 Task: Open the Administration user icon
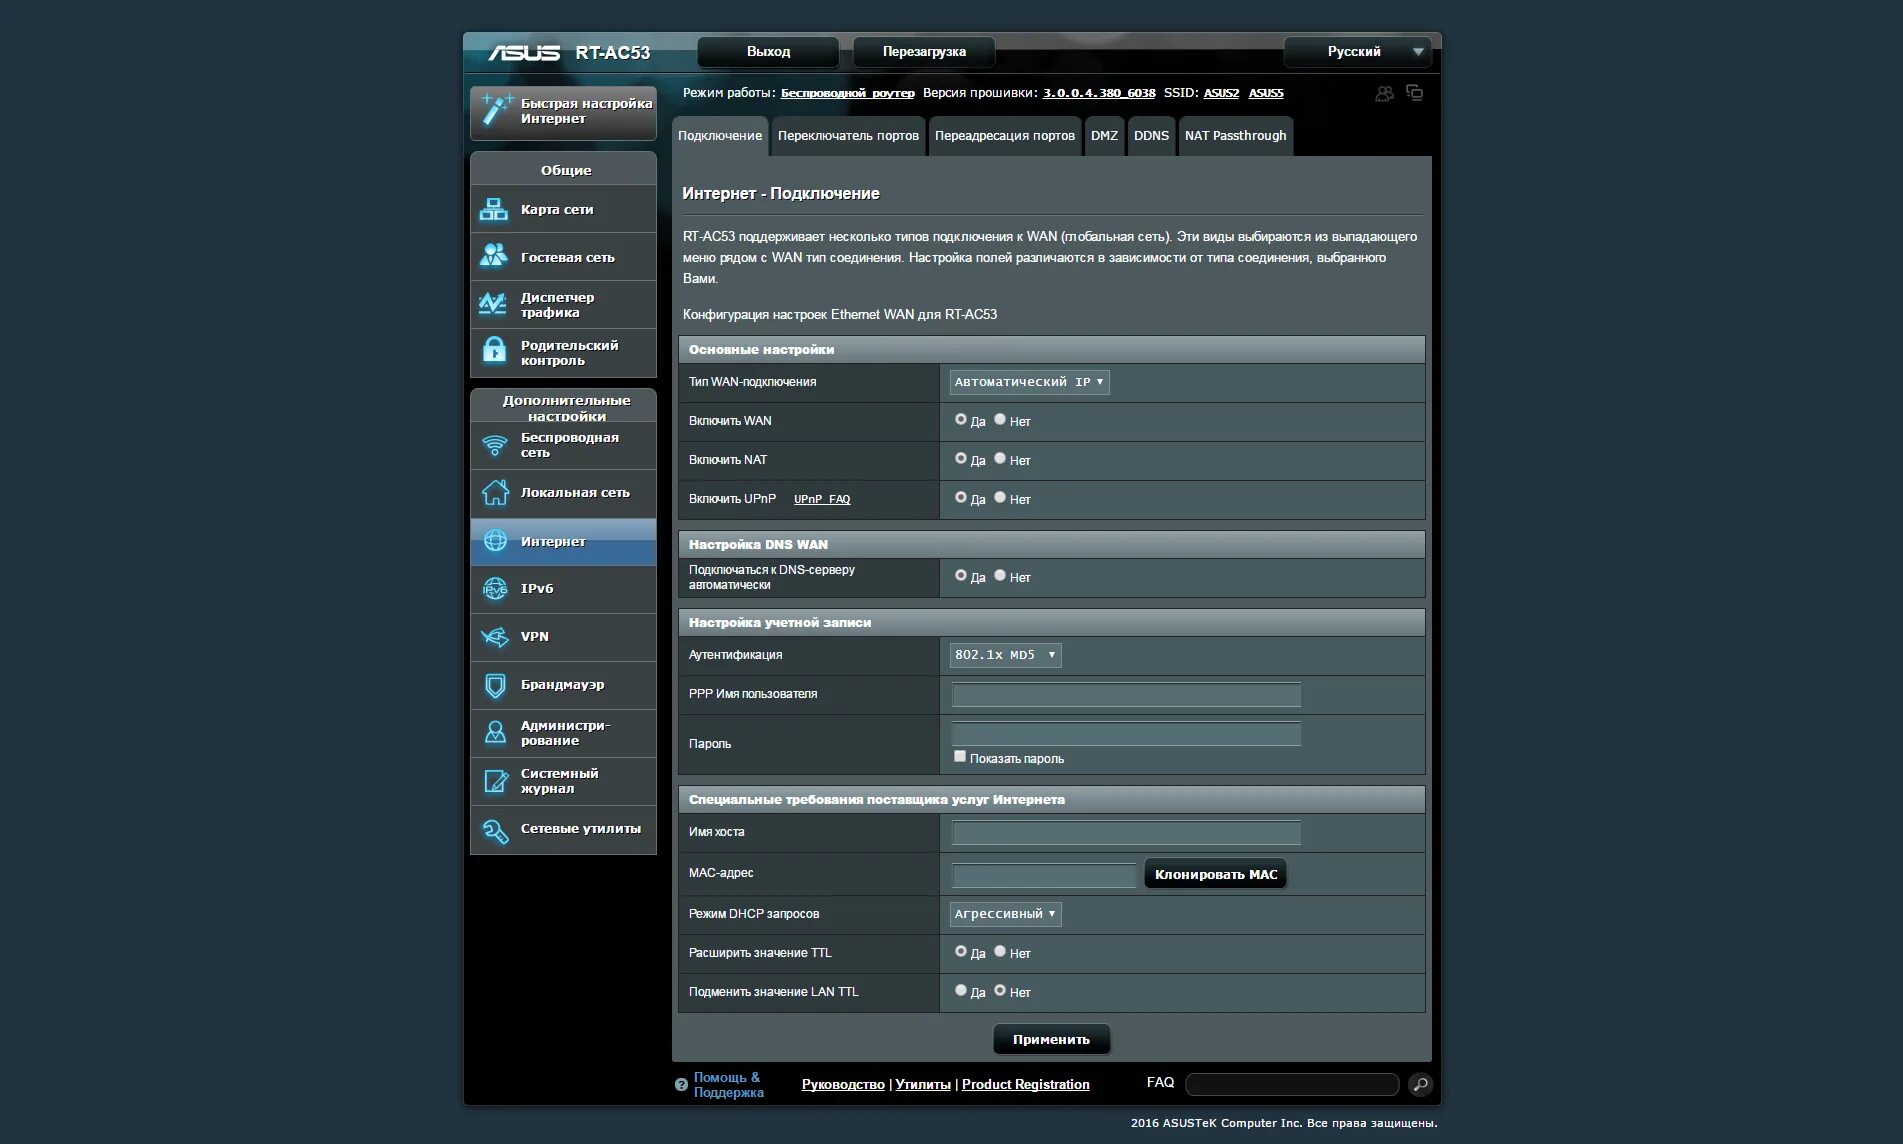[495, 733]
